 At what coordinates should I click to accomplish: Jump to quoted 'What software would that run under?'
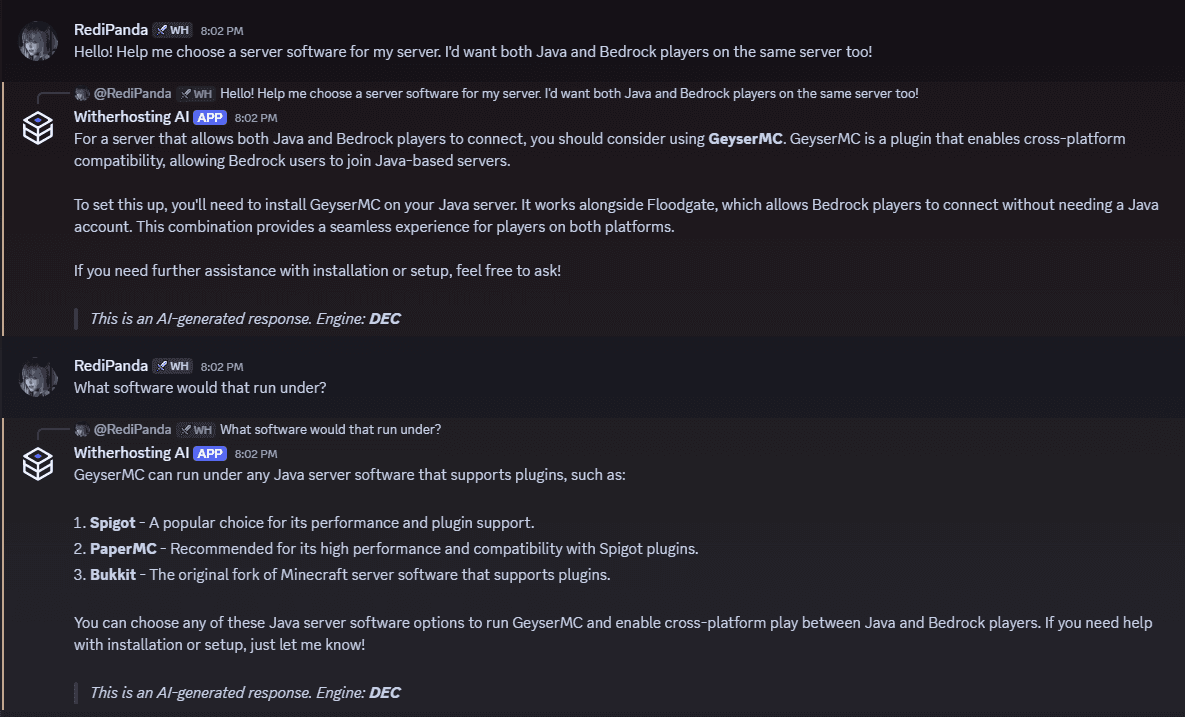pyautogui.click(x=330, y=430)
